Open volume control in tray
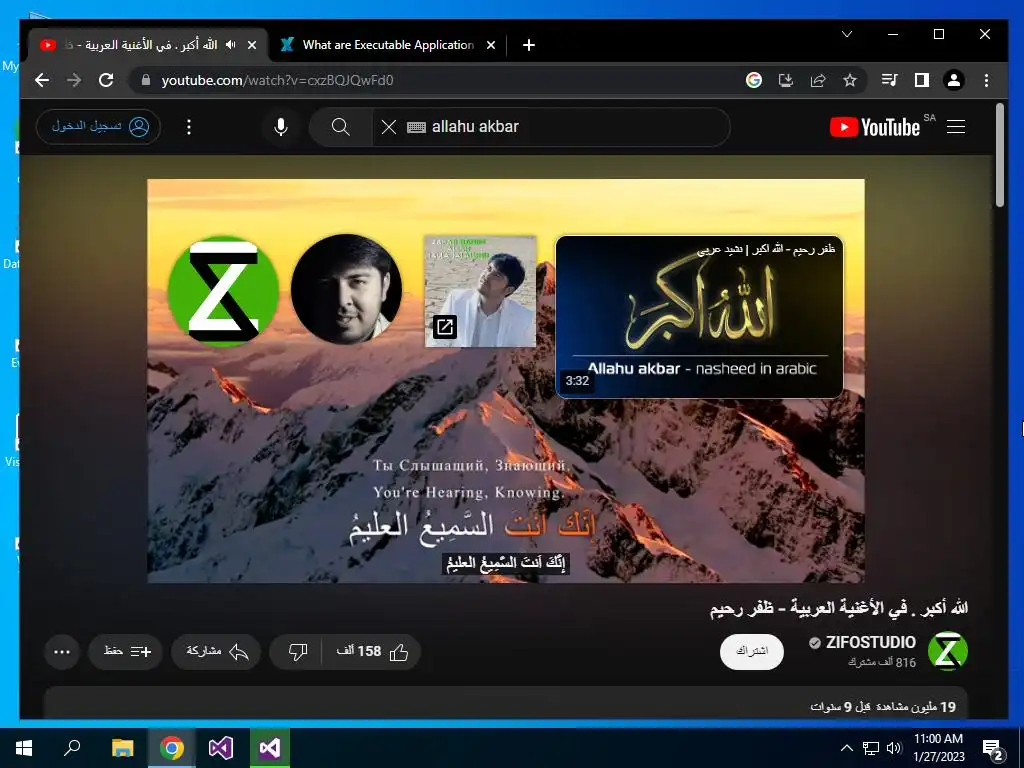The width and height of the screenshot is (1024, 768). pos(894,748)
